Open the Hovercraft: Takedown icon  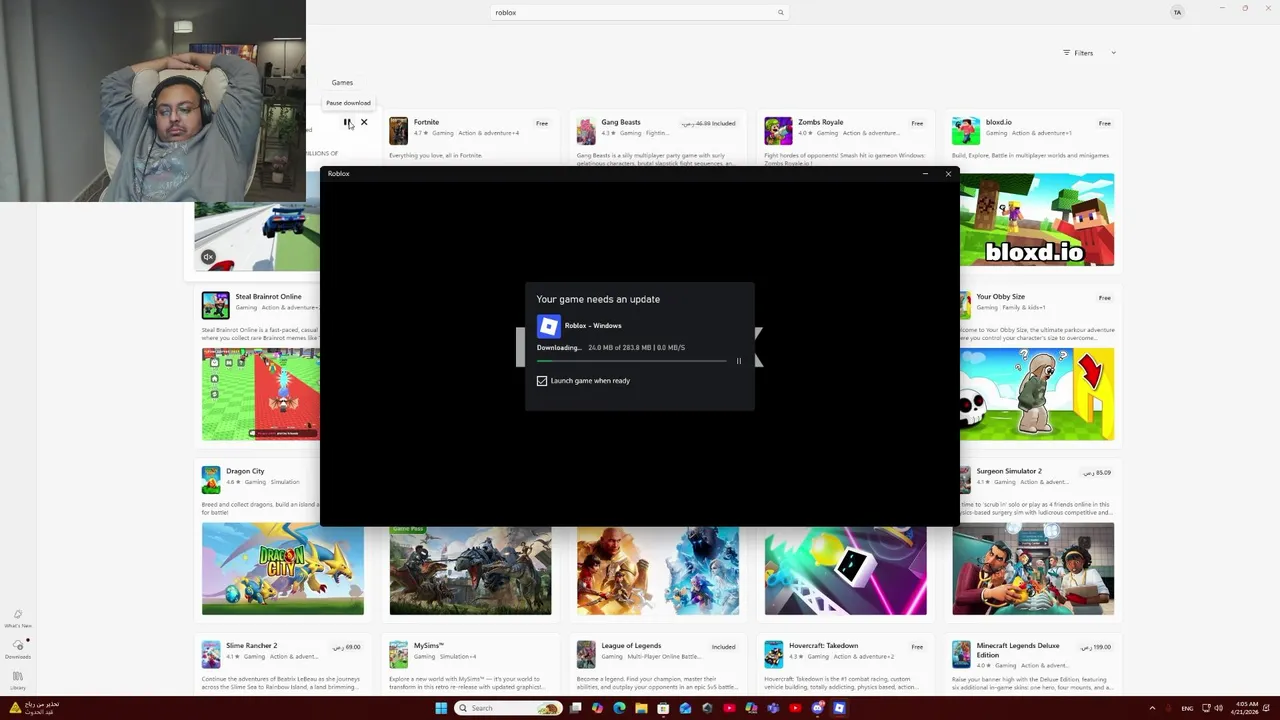pos(774,655)
